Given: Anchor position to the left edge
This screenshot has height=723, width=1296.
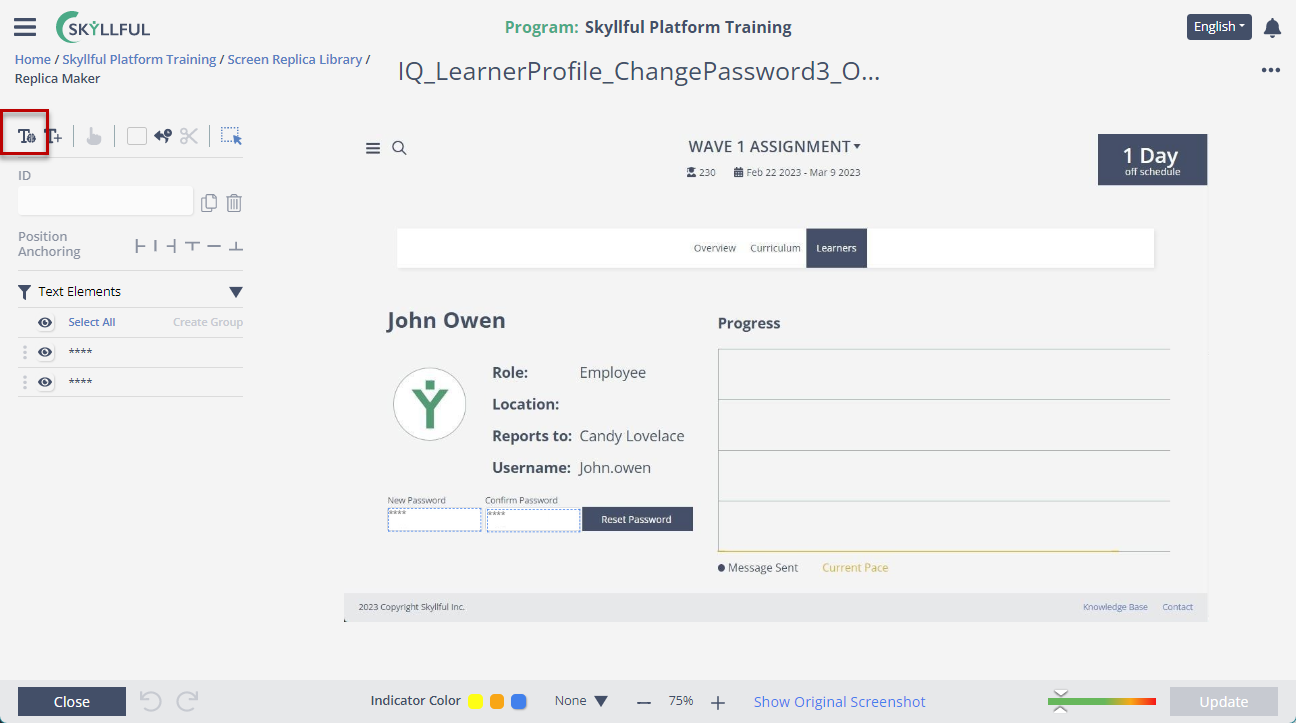Looking at the screenshot, I should (x=140, y=246).
